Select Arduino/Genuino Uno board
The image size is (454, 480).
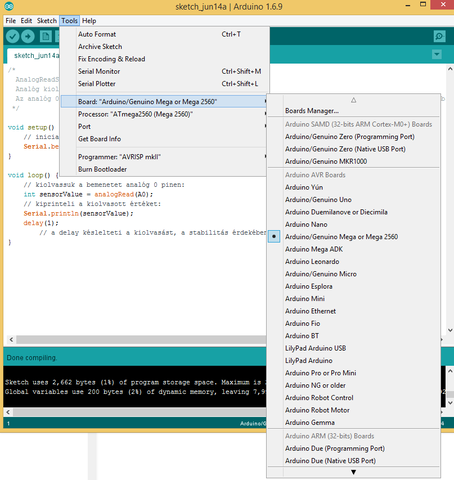354,200
